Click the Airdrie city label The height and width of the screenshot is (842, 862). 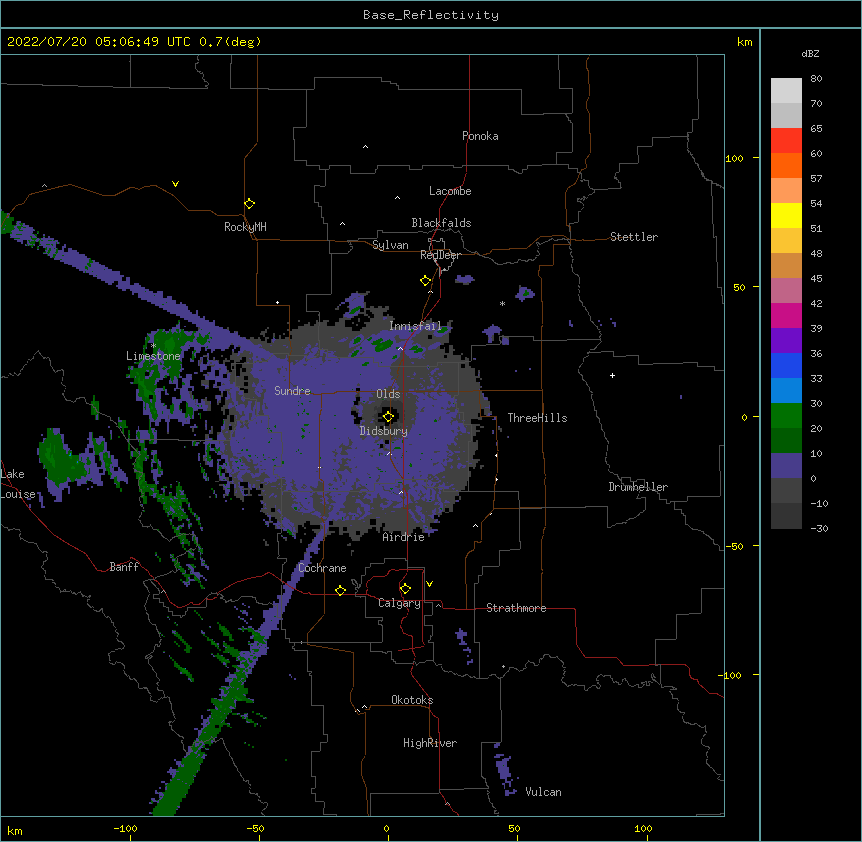pos(404,537)
